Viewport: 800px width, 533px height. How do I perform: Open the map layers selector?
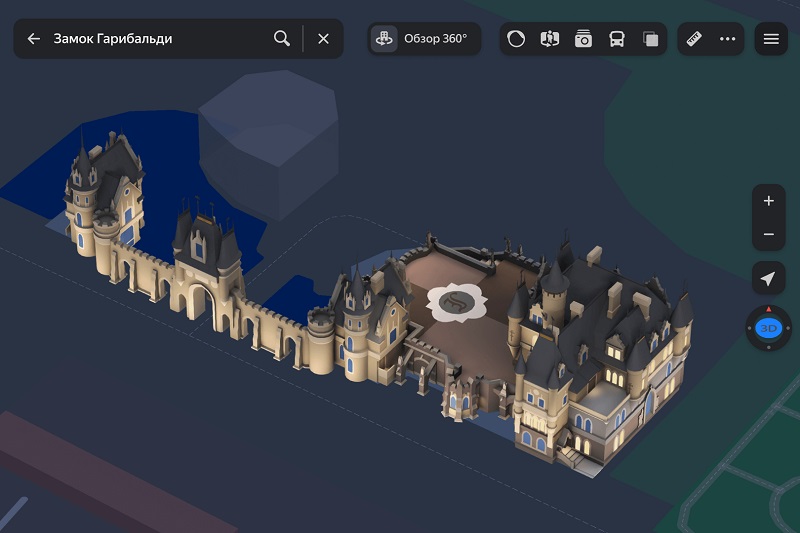tap(651, 39)
